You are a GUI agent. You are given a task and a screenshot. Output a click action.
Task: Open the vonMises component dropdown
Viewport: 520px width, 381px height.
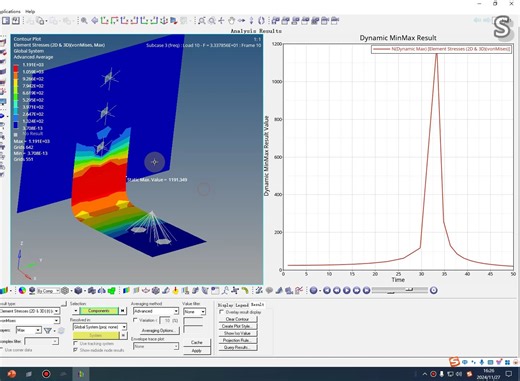pos(30,321)
